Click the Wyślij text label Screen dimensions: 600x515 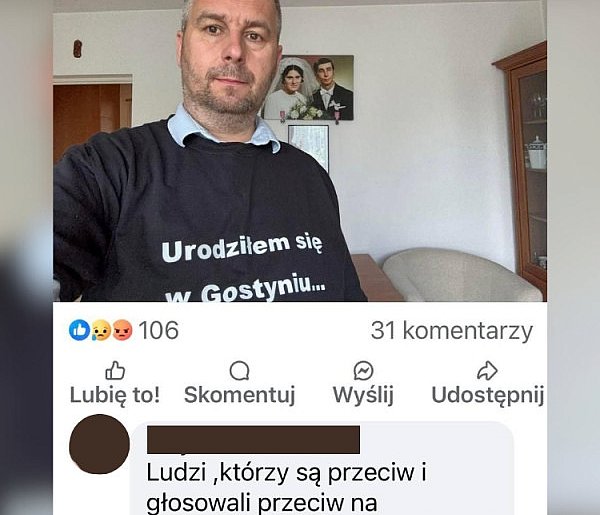363,396
